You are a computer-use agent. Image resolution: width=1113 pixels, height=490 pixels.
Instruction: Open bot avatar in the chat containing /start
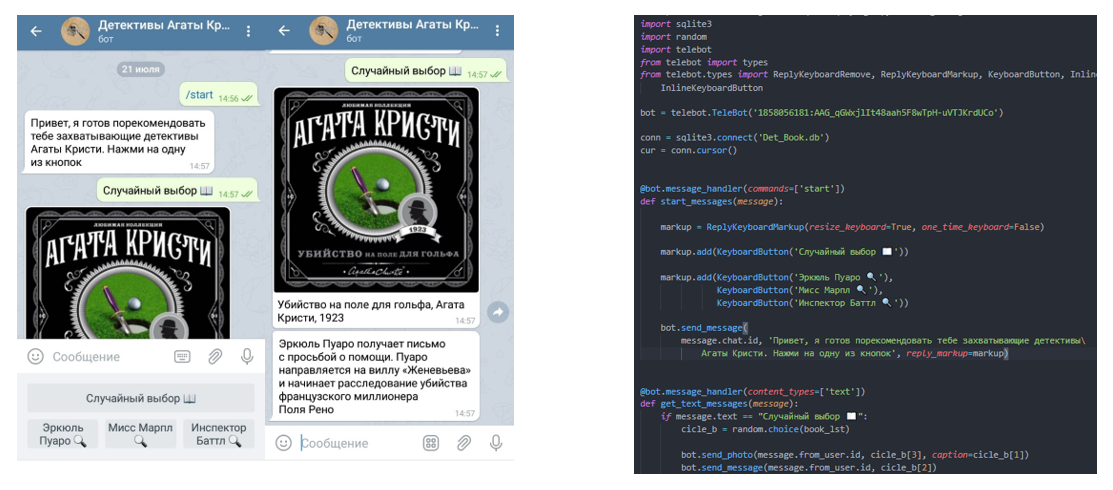tap(75, 31)
